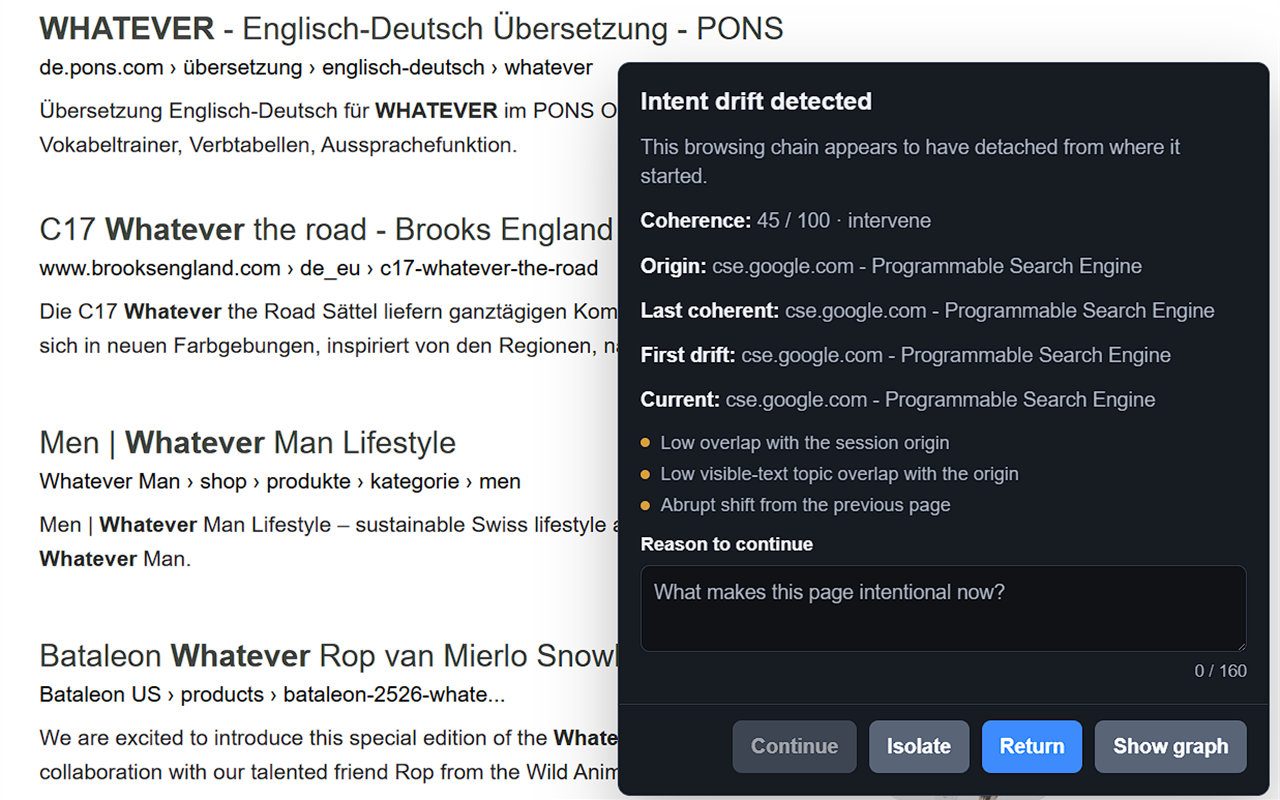Screen dimensions: 1280x800
Task: Click the Reason to continue label
Action: (x=727, y=544)
